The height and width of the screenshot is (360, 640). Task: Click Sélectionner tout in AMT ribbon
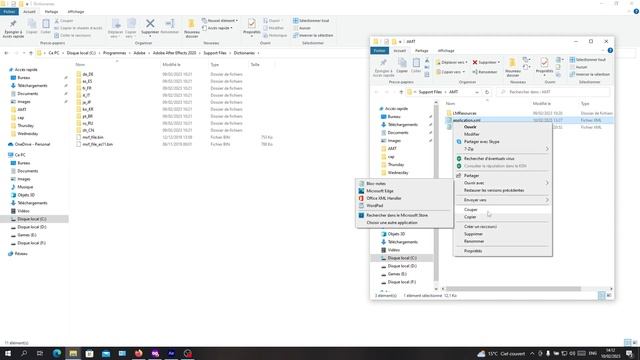coord(588,60)
